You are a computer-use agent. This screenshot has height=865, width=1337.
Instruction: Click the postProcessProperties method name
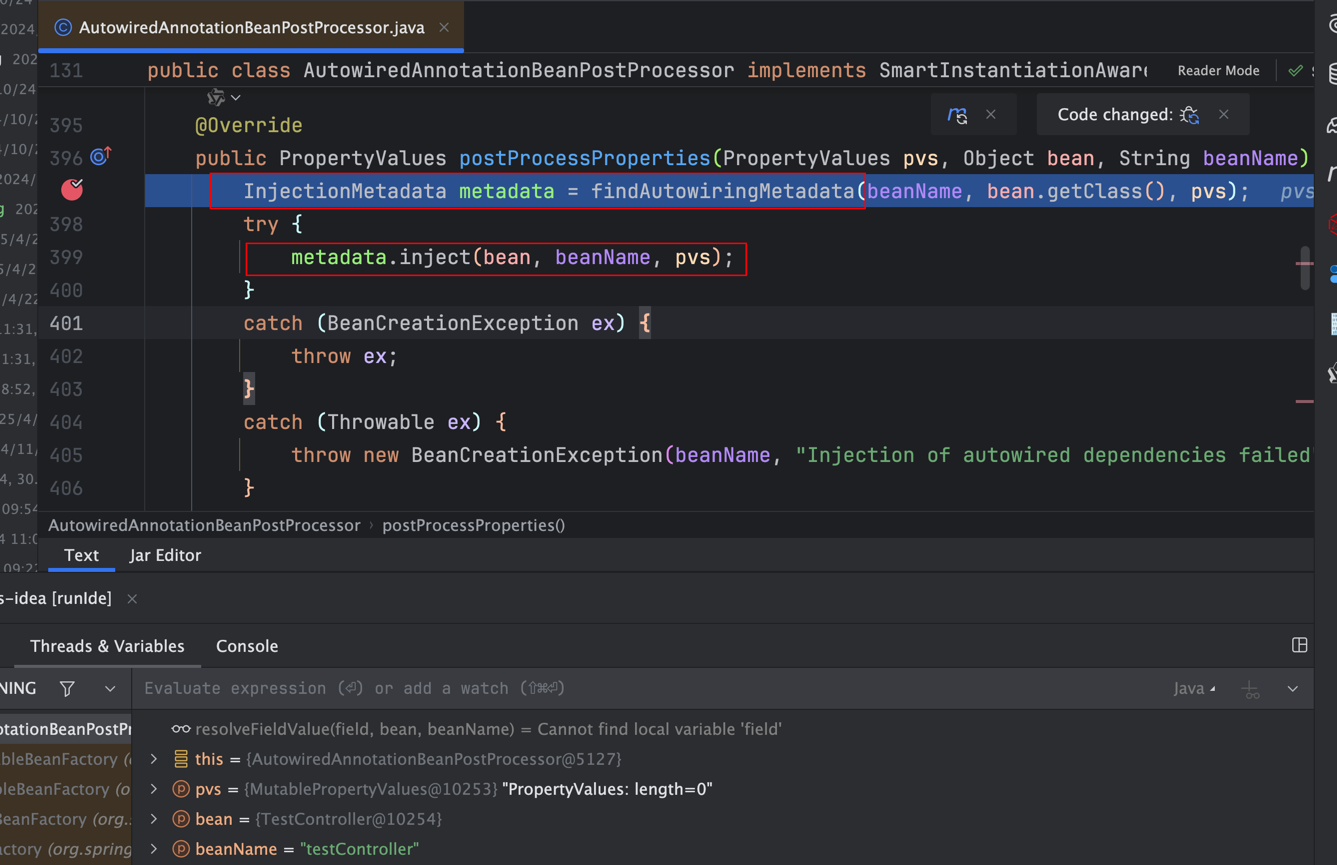(x=584, y=158)
